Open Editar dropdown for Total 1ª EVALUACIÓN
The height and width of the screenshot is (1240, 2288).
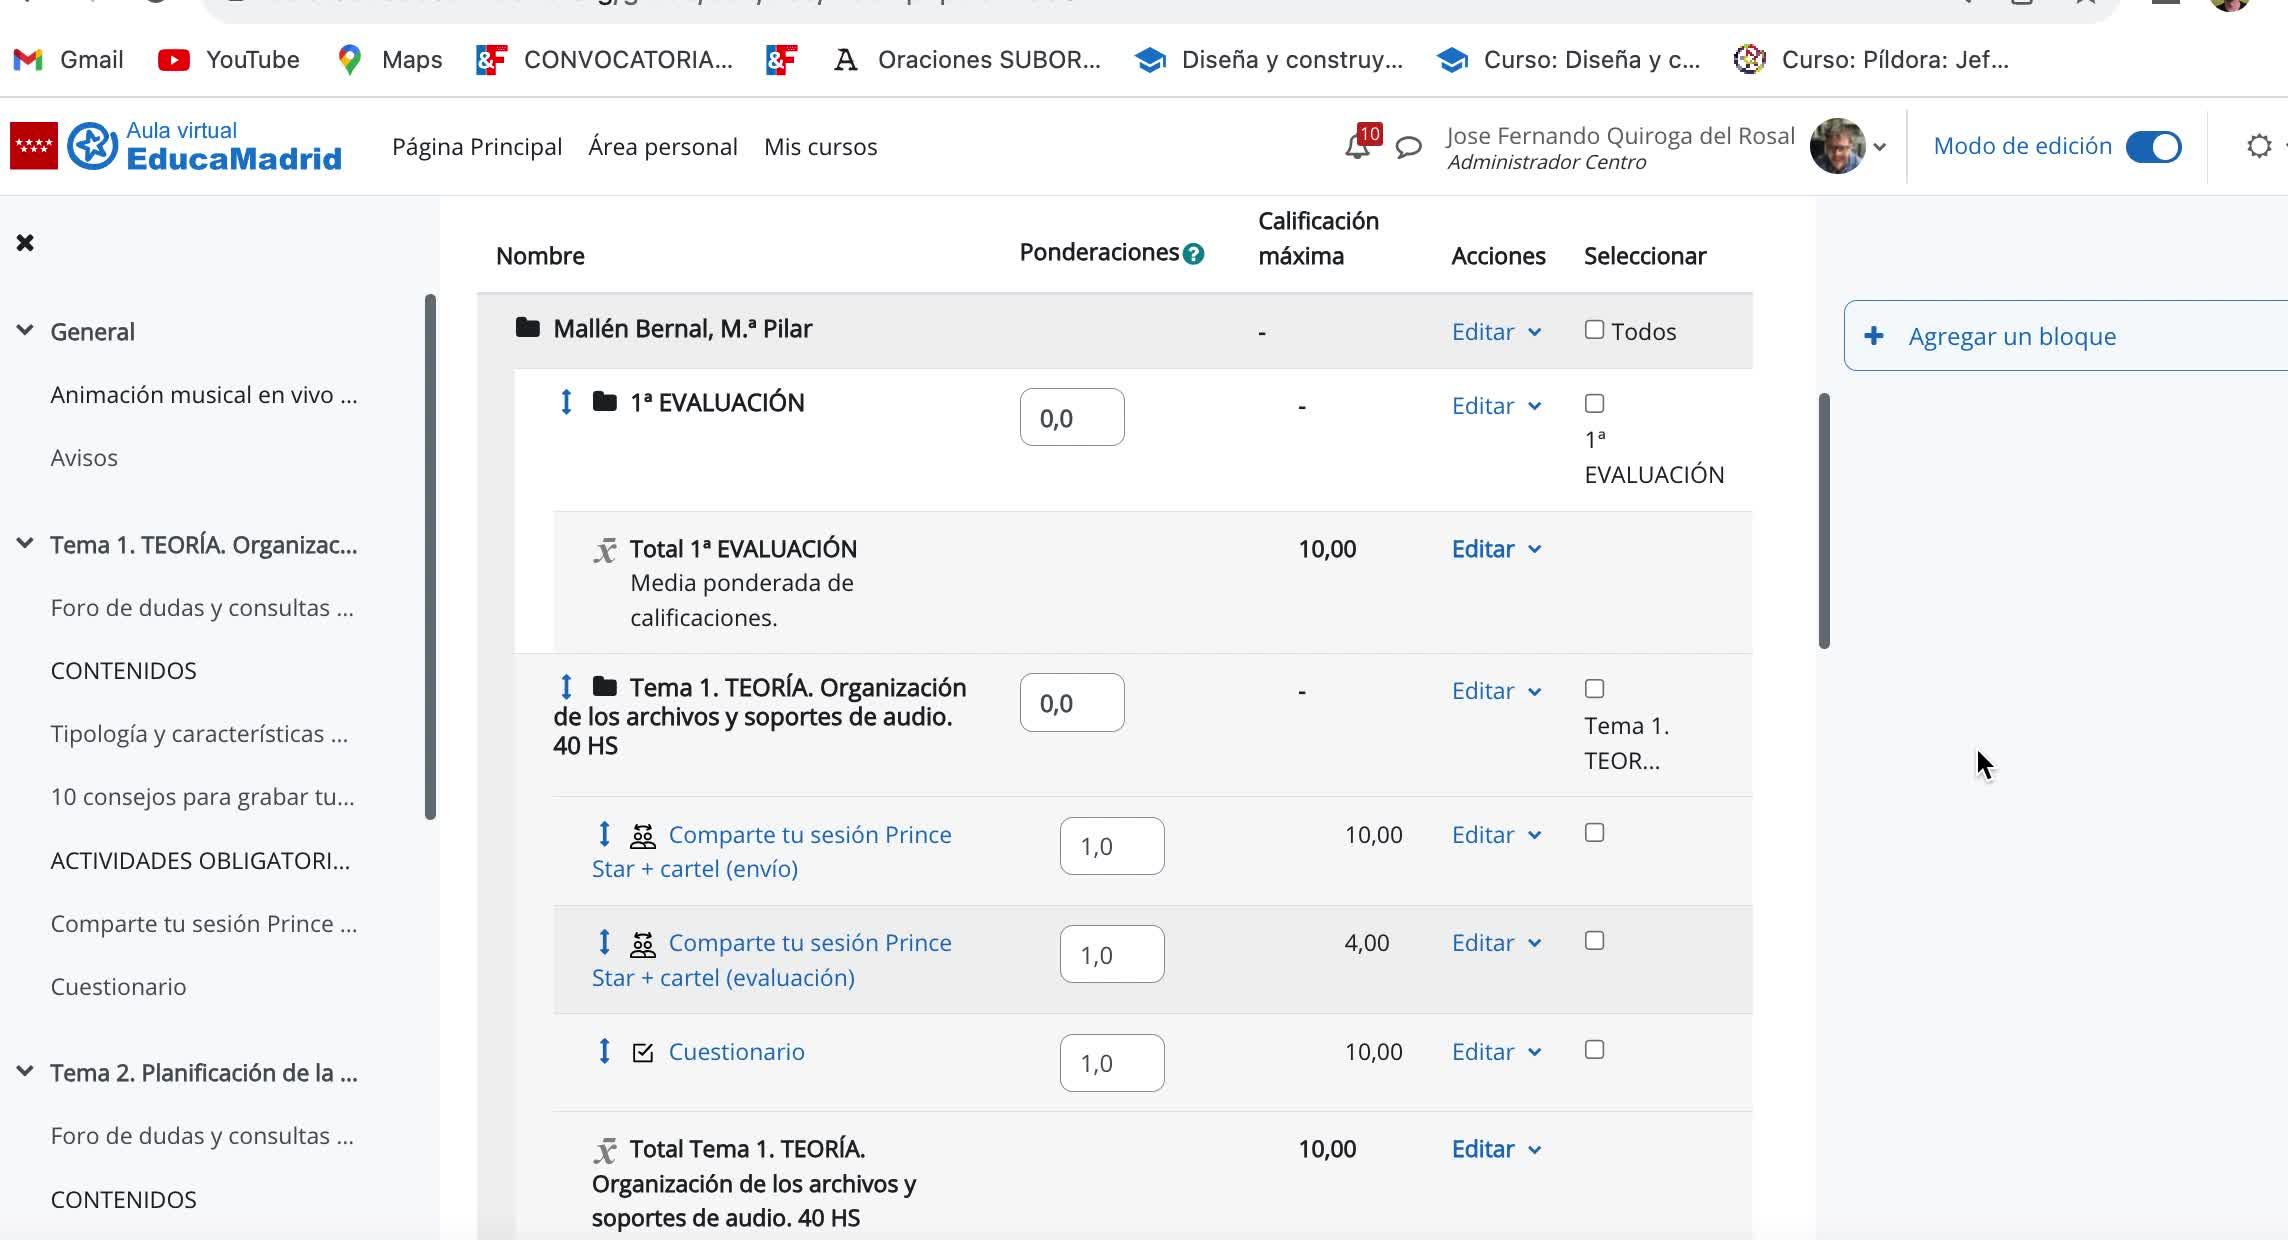click(x=1495, y=549)
